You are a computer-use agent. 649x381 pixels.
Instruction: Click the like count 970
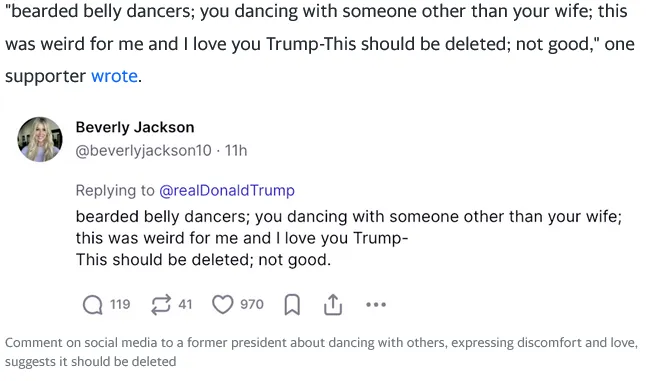tap(252, 304)
